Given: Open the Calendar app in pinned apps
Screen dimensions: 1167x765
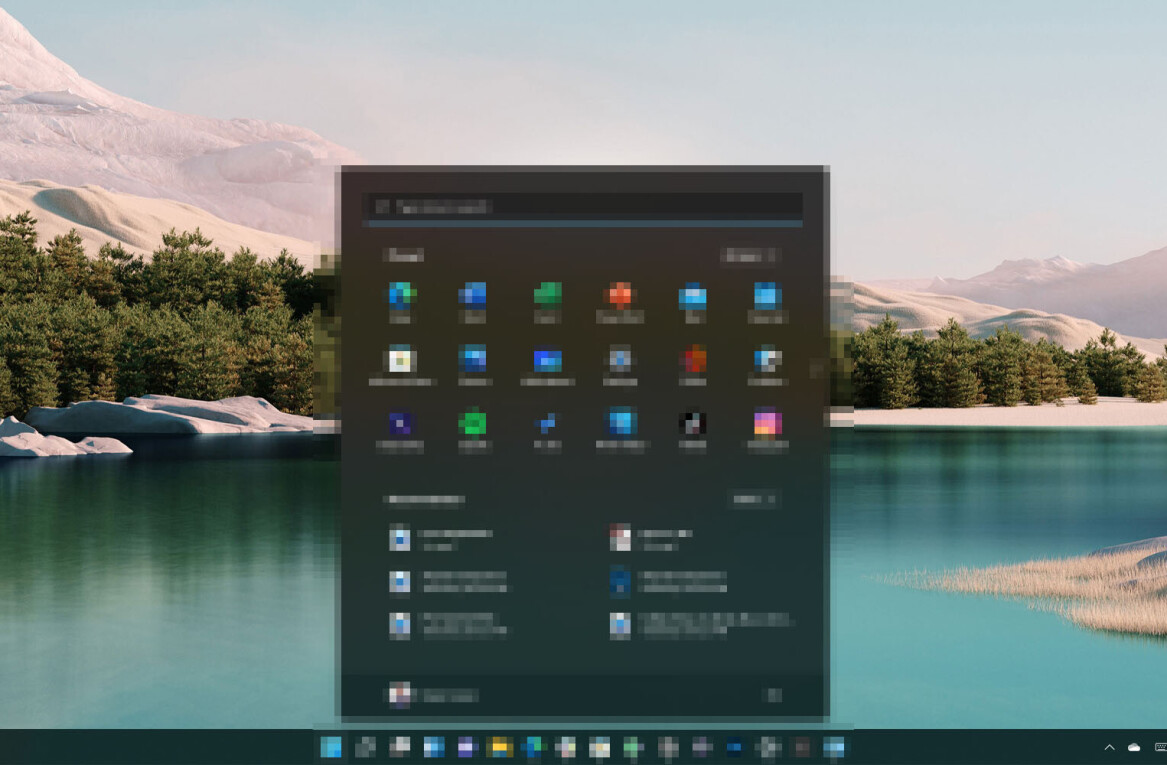Looking at the screenshot, I should coord(767,296).
